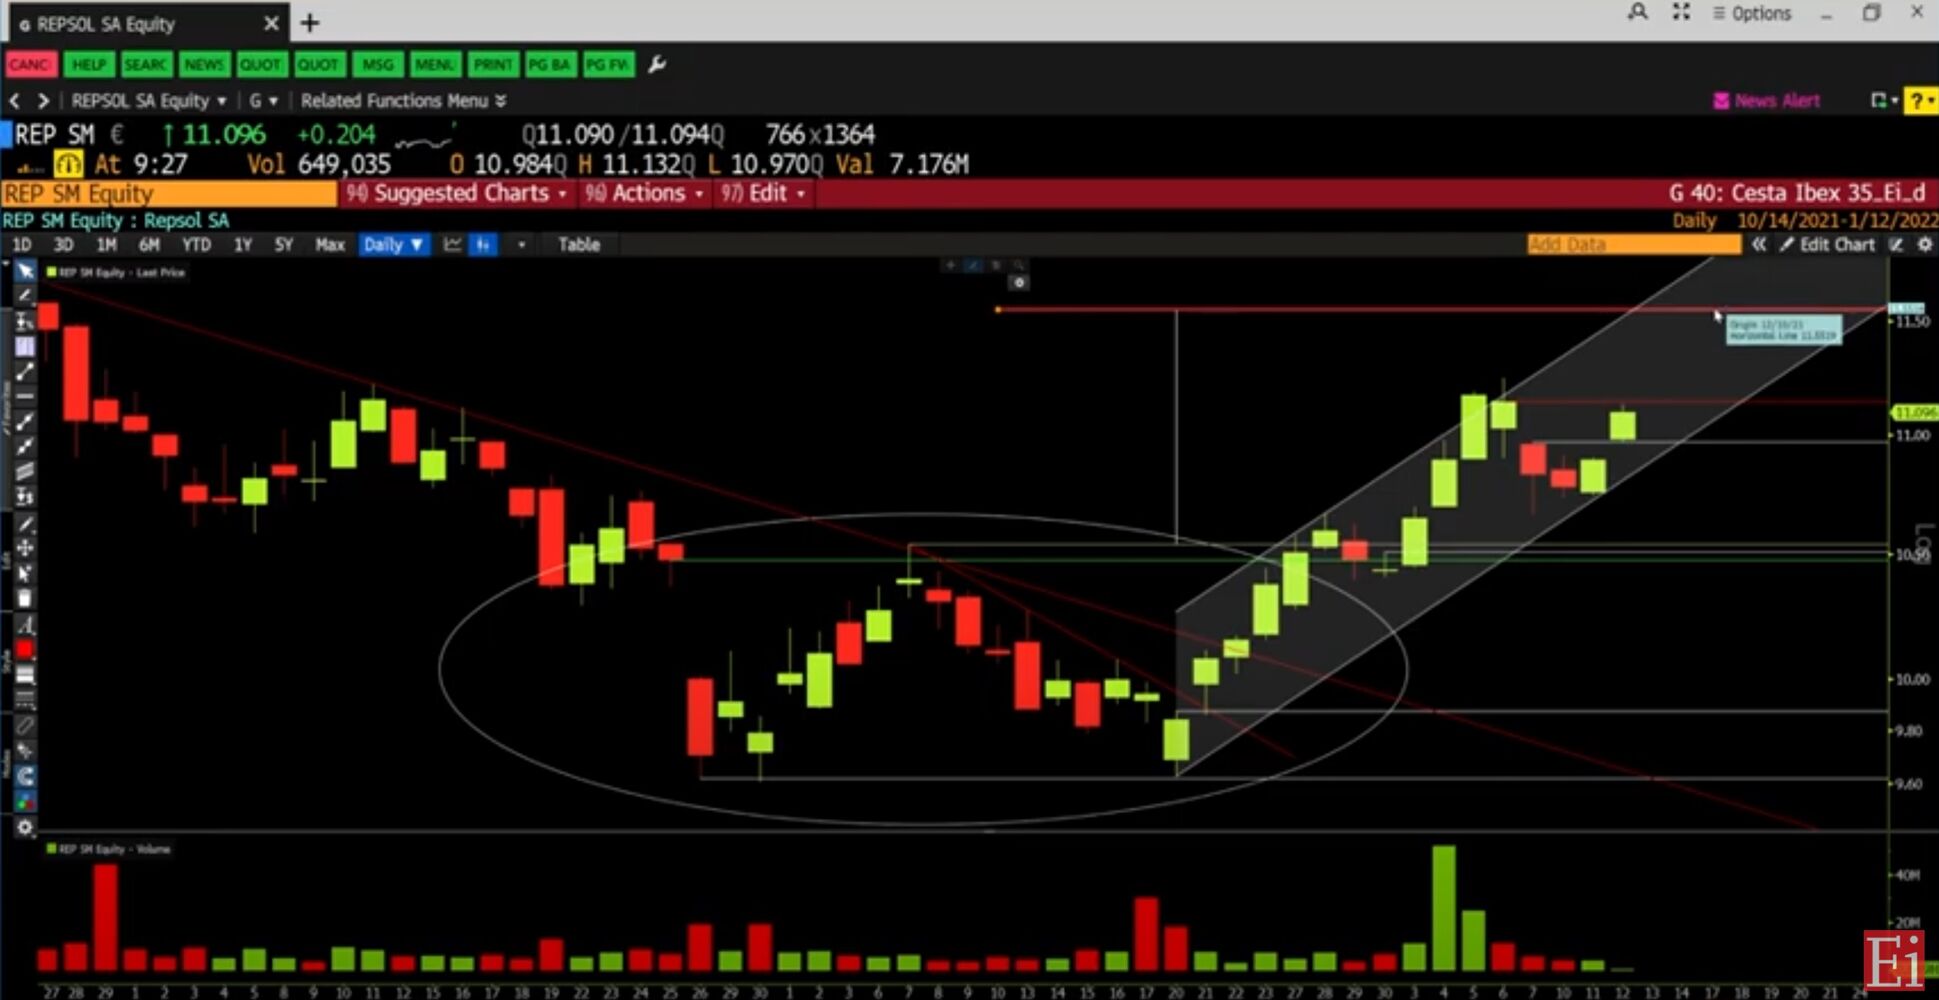Open the Options menu
The height and width of the screenshot is (1000, 1939).
(1752, 13)
